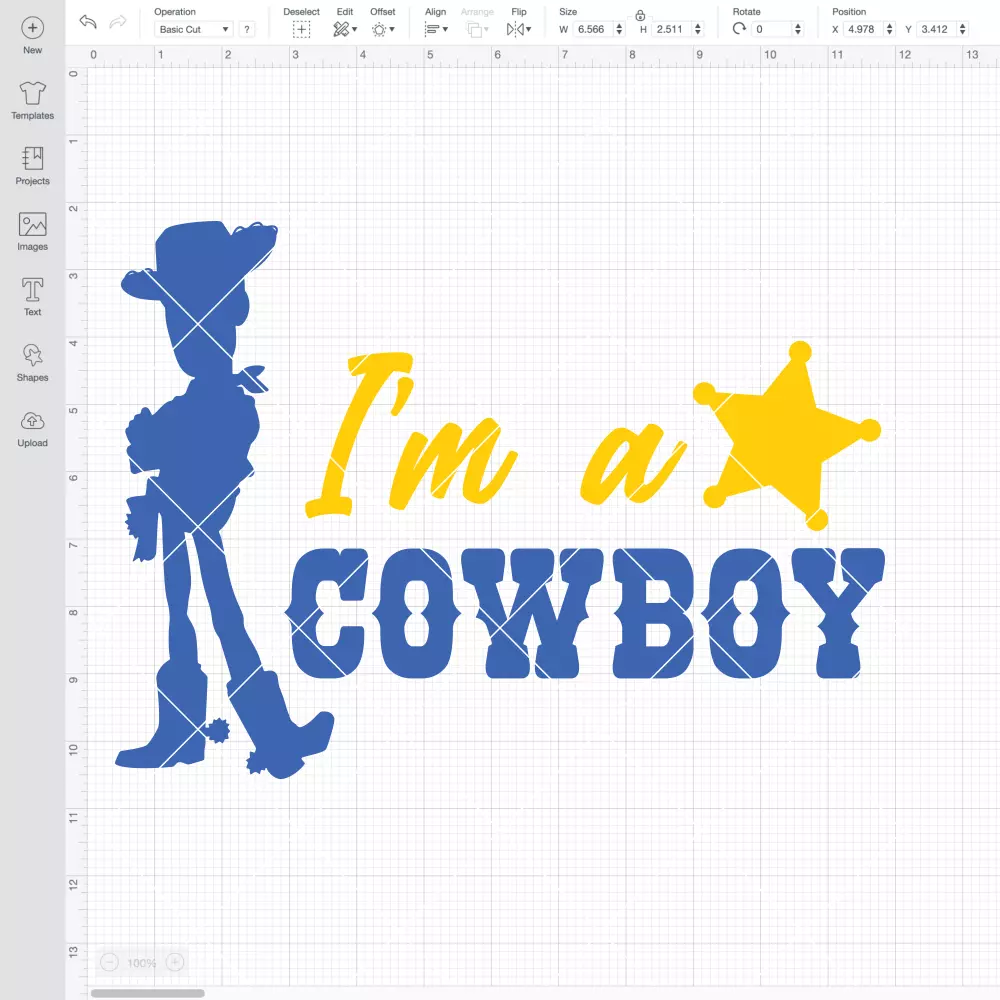Image resolution: width=1000 pixels, height=1000 pixels.
Task: Adjust the rotate stepper arrows
Action: 798,29
